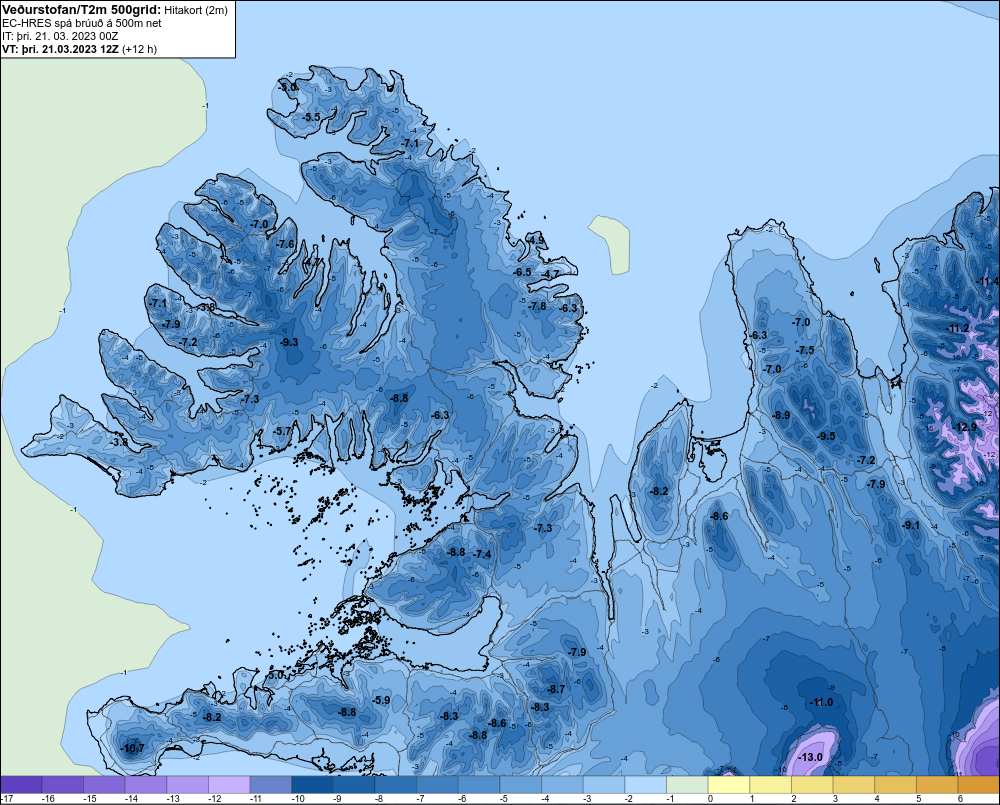
Task: Click the legend tick label 6
Action: [x=960, y=799]
